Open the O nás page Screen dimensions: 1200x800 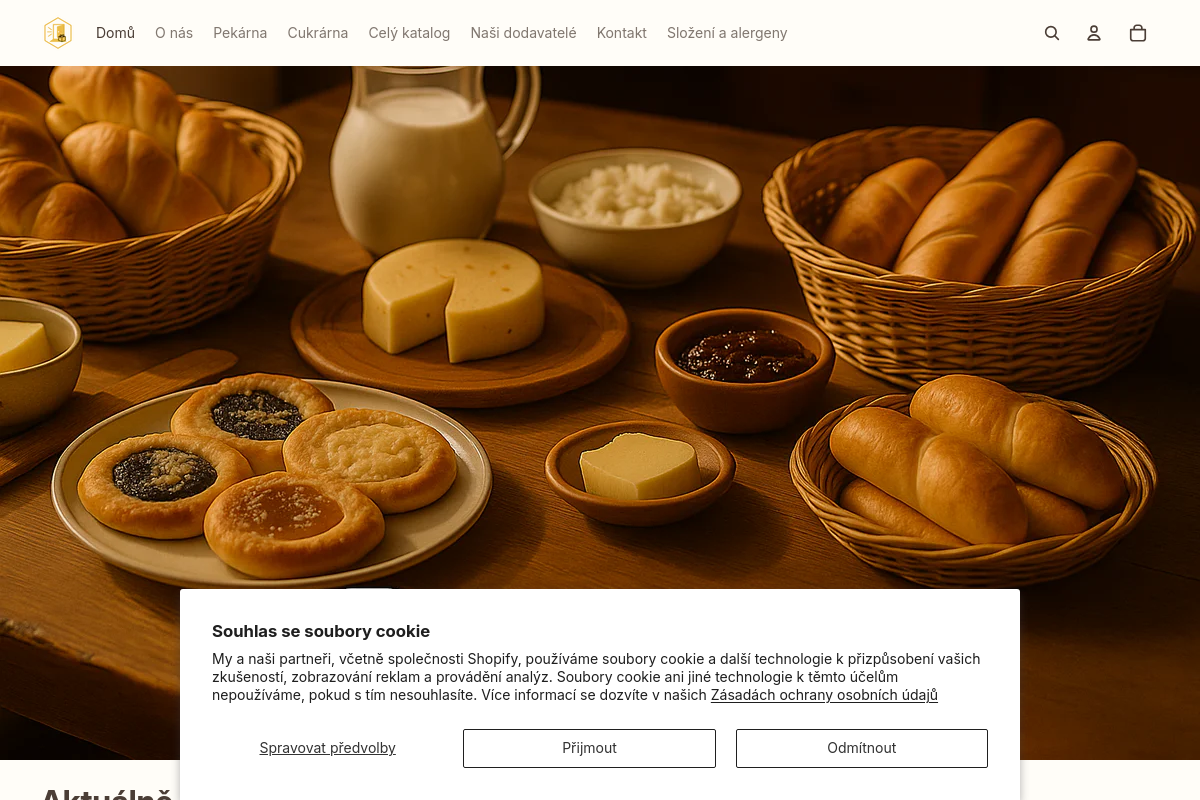(x=174, y=33)
